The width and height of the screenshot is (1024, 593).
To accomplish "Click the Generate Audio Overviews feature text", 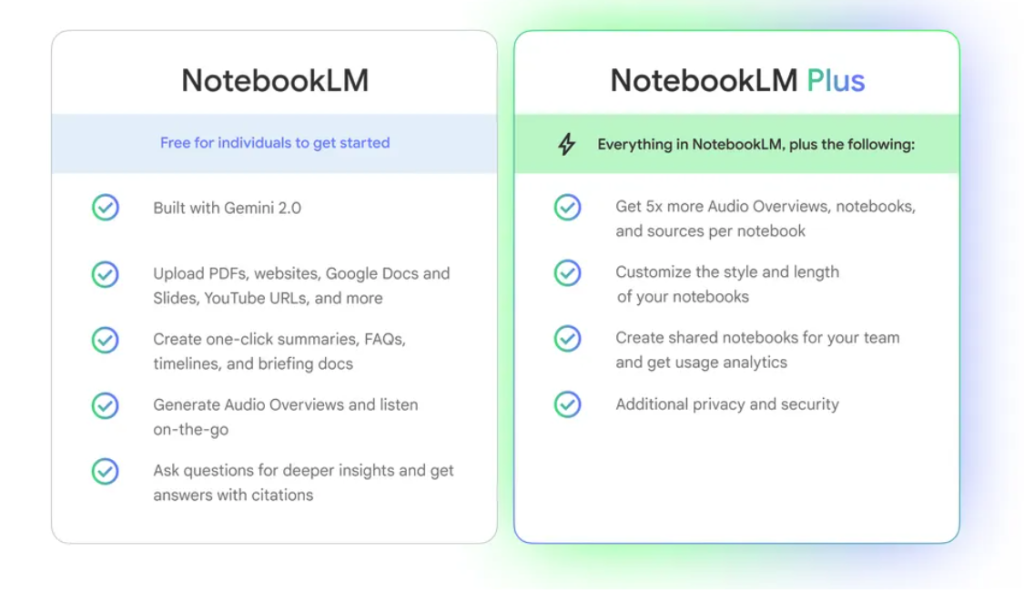I will click(285, 417).
